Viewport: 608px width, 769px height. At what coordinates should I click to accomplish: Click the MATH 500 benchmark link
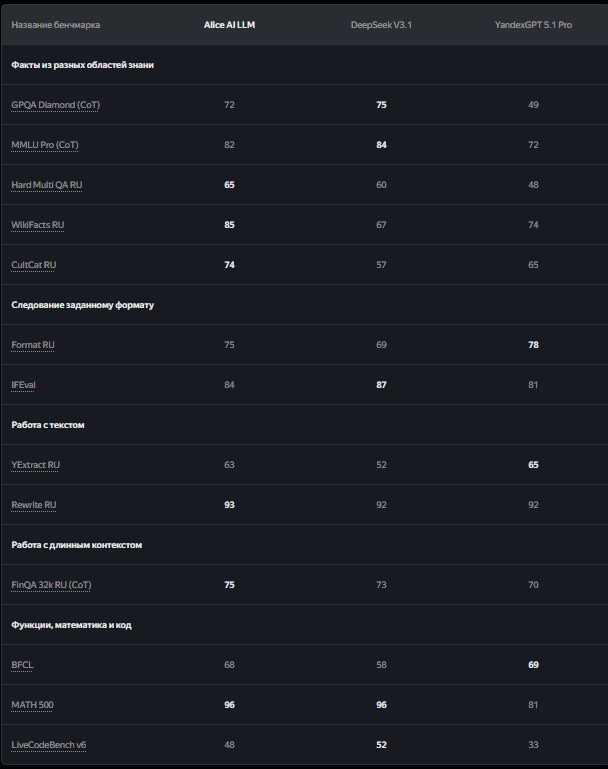32,705
